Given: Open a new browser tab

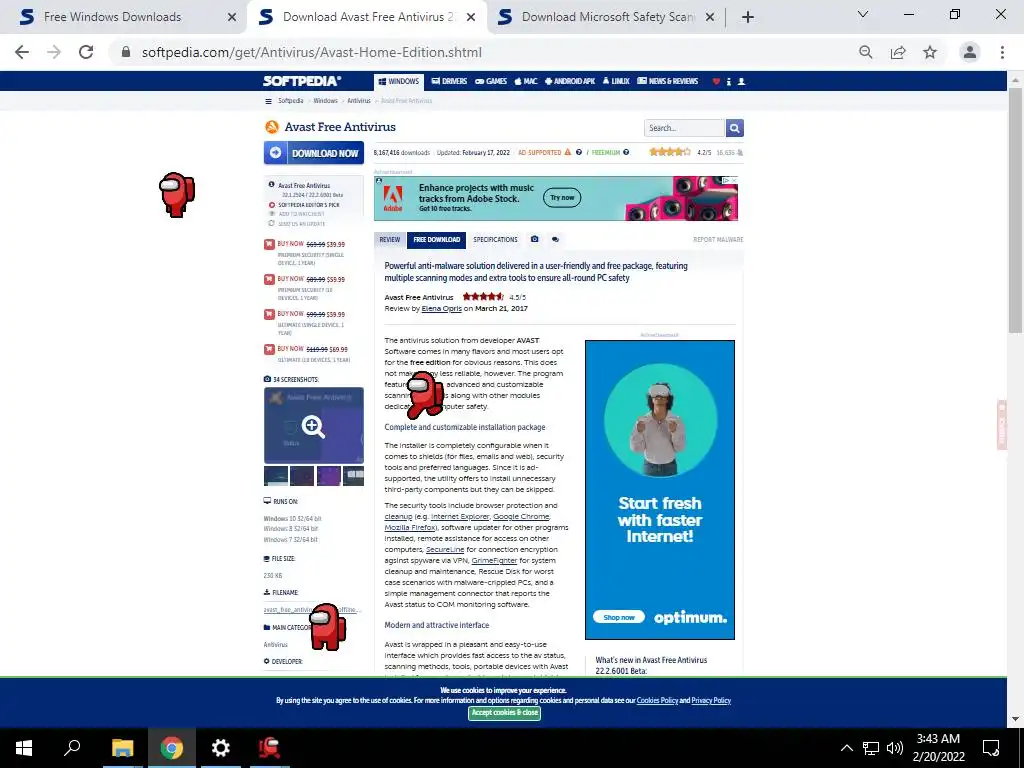Looking at the screenshot, I should tap(748, 17).
